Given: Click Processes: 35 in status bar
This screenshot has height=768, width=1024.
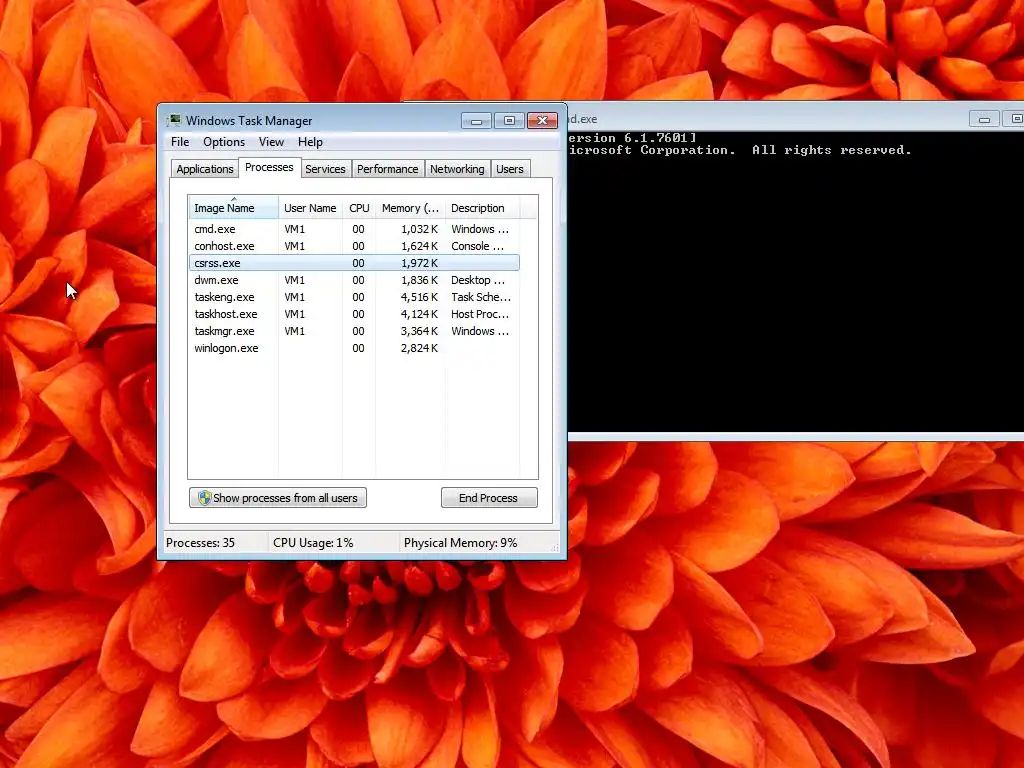Looking at the screenshot, I should (x=200, y=543).
